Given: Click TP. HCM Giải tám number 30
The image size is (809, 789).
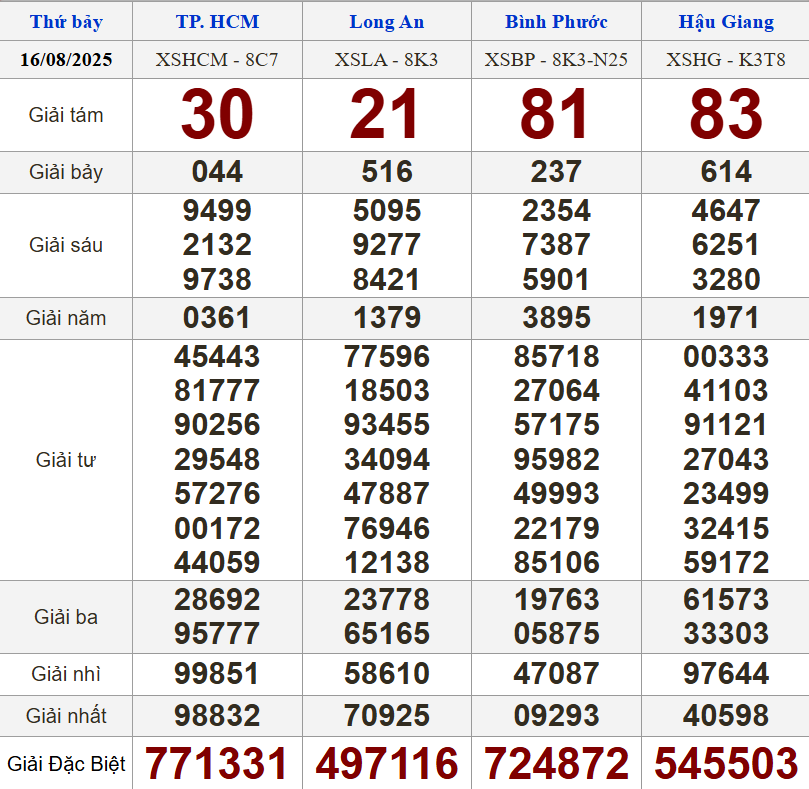Looking at the screenshot, I should click(217, 115).
